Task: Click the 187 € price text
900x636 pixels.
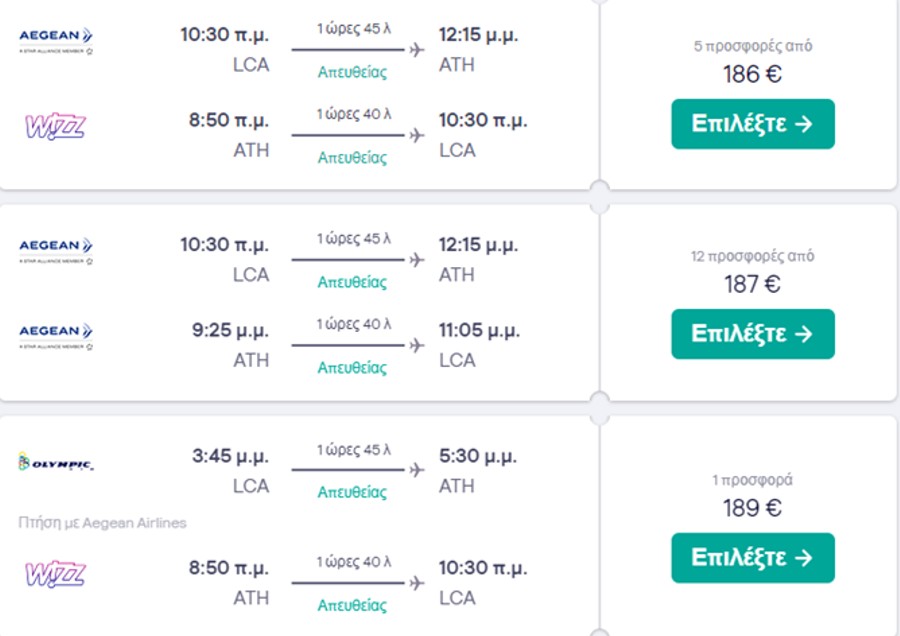Action: pyautogui.click(x=752, y=284)
